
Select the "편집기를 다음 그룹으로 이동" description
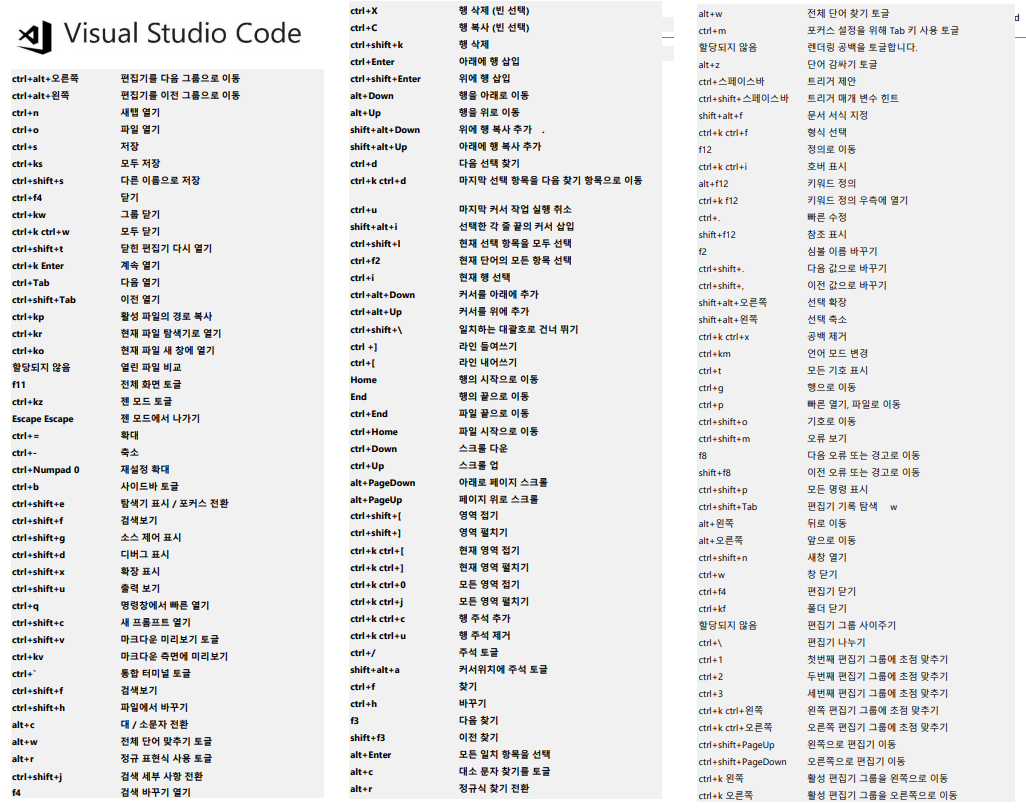[180, 78]
